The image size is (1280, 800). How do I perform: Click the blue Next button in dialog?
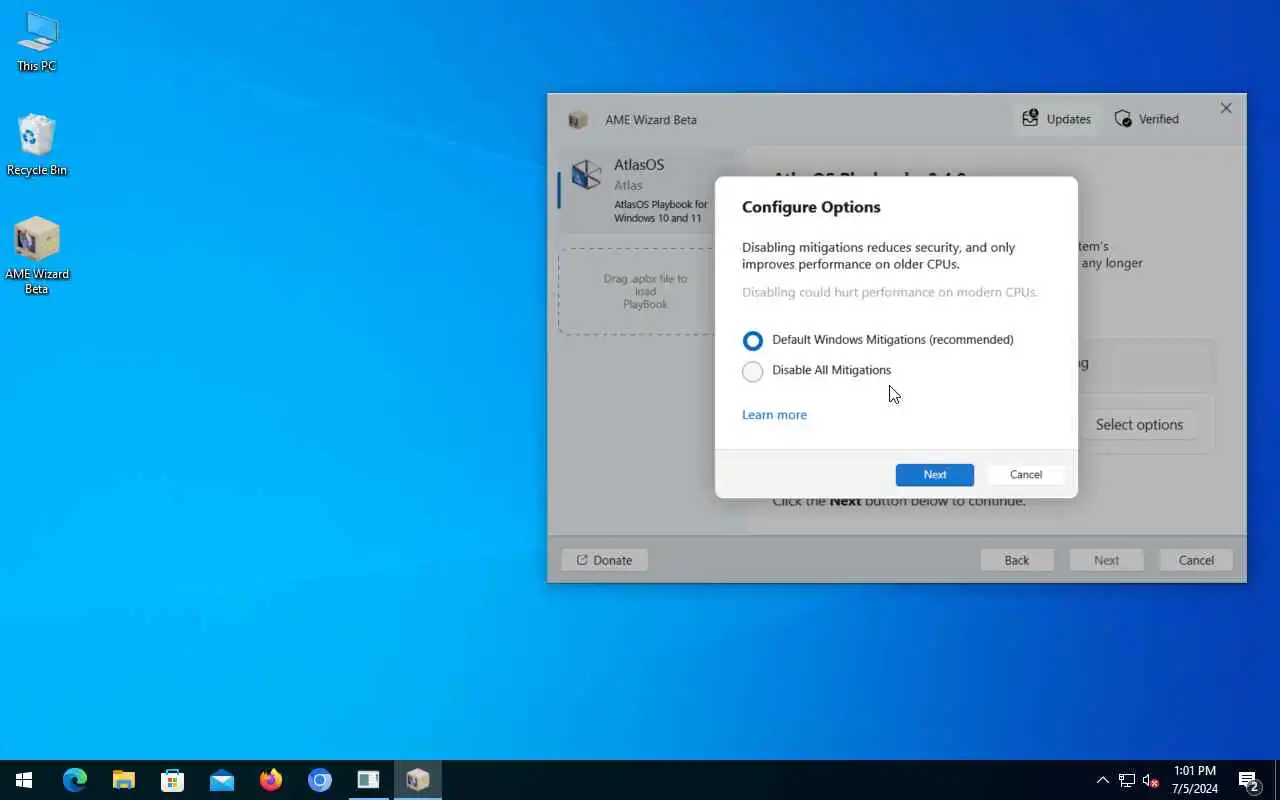934,475
